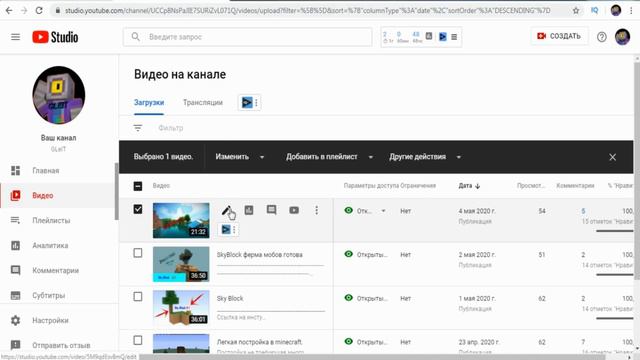Viewport: 640px width, 360px height.
Task: Close the selection action bar
Action: point(612,157)
